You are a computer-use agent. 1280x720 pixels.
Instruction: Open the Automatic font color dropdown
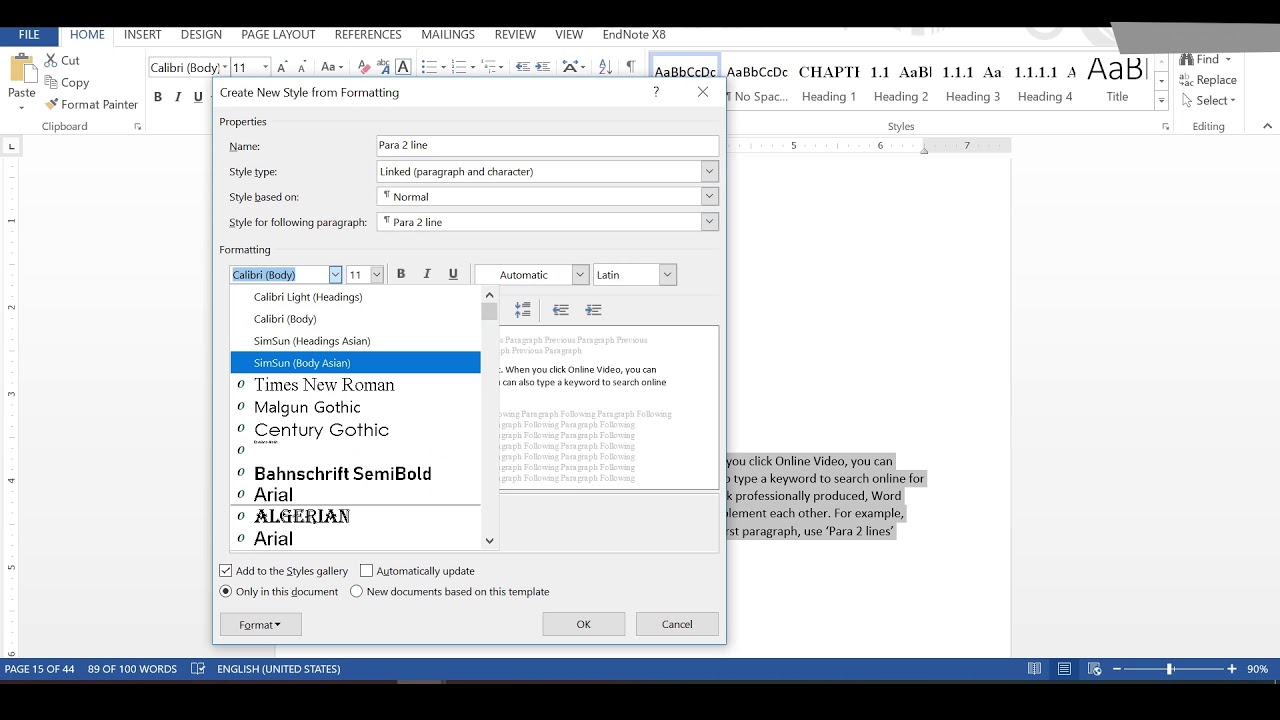pyautogui.click(x=579, y=275)
